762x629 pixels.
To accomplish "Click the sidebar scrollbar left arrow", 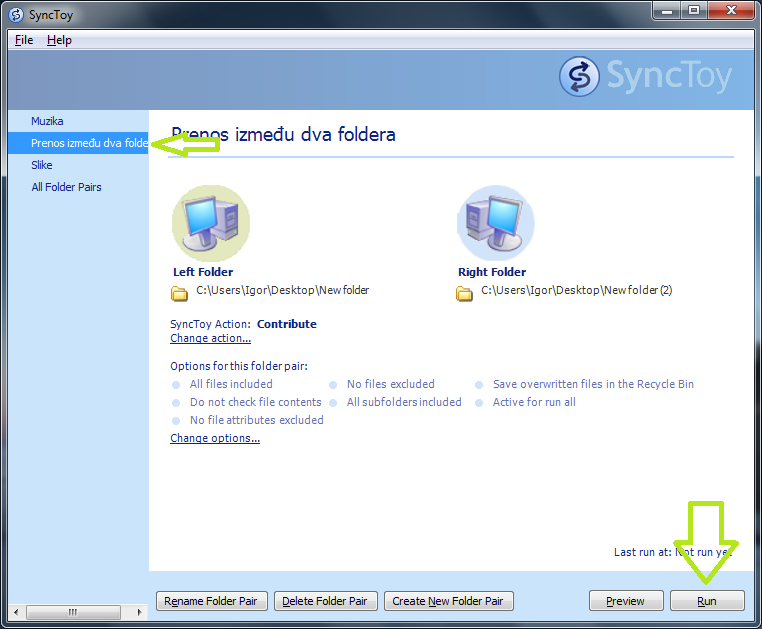I will tap(16, 612).
